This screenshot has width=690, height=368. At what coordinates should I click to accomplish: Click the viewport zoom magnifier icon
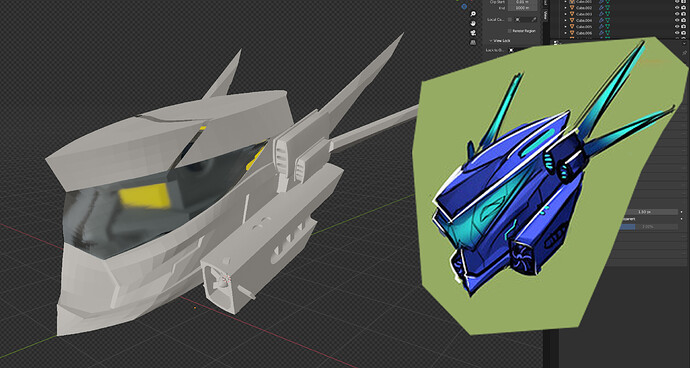pos(473,14)
